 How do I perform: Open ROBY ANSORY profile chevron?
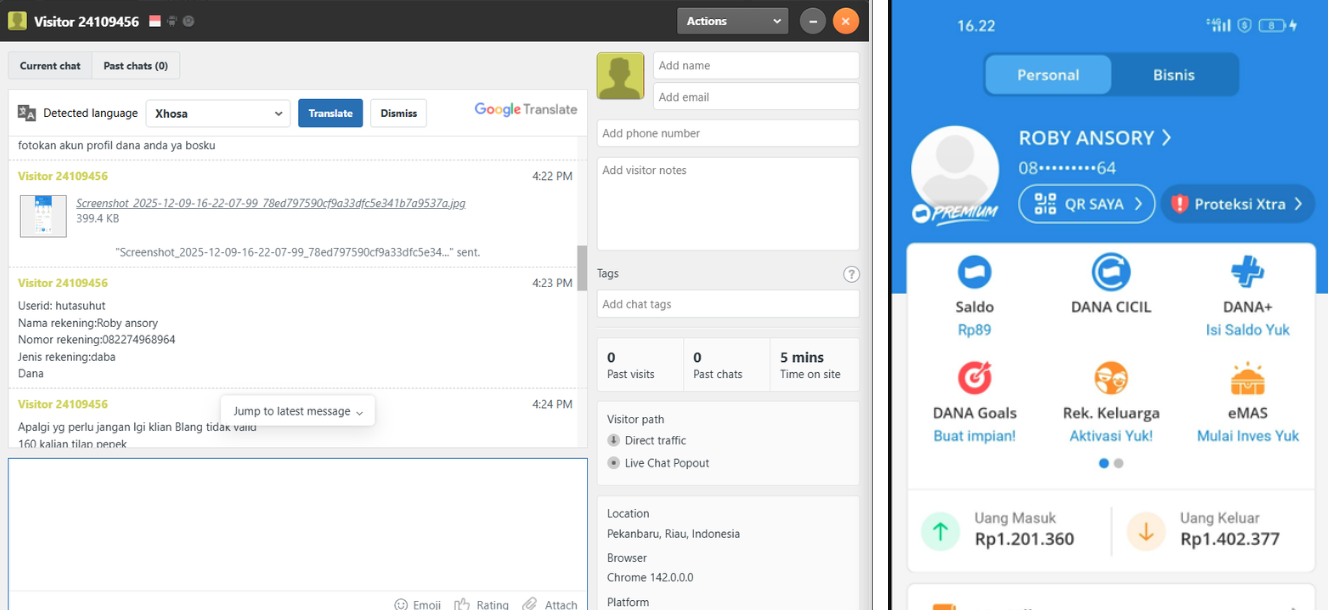tap(1166, 138)
